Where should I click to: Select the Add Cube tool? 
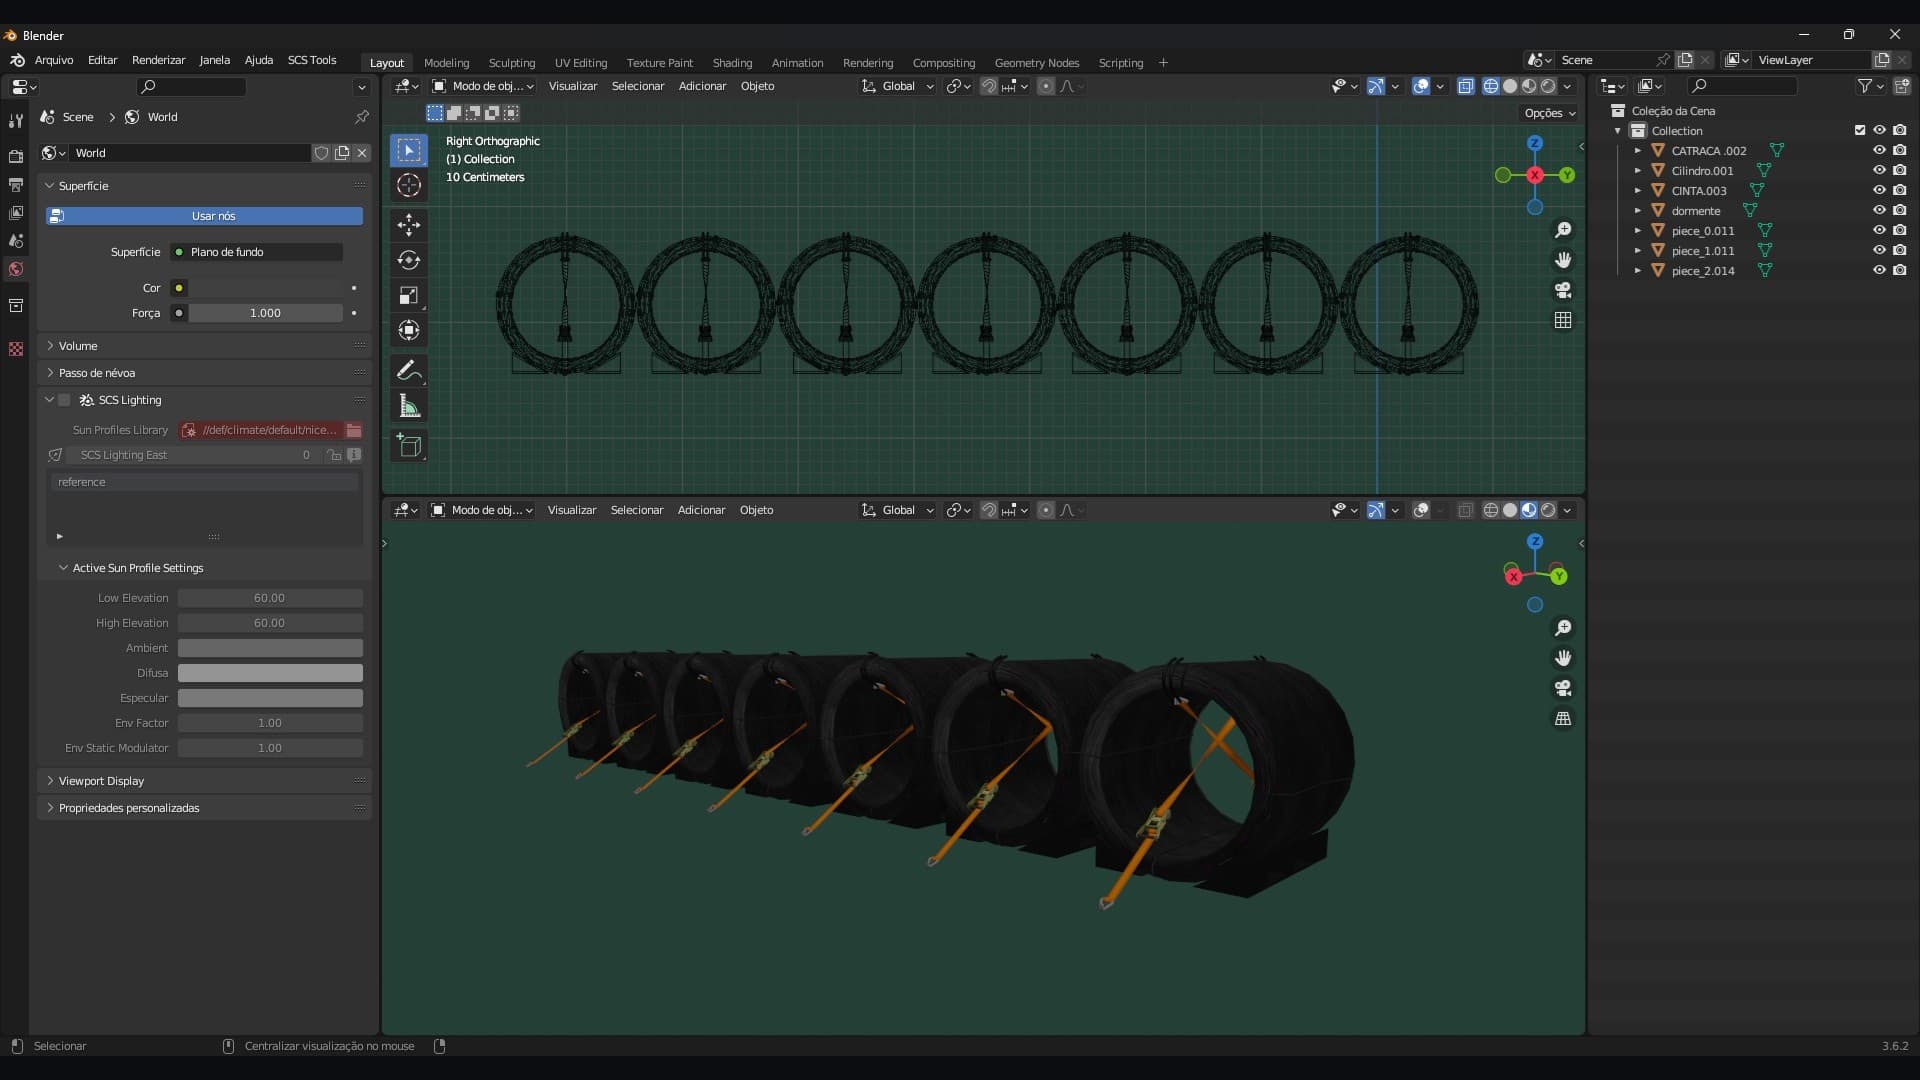[x=408, y=446]
